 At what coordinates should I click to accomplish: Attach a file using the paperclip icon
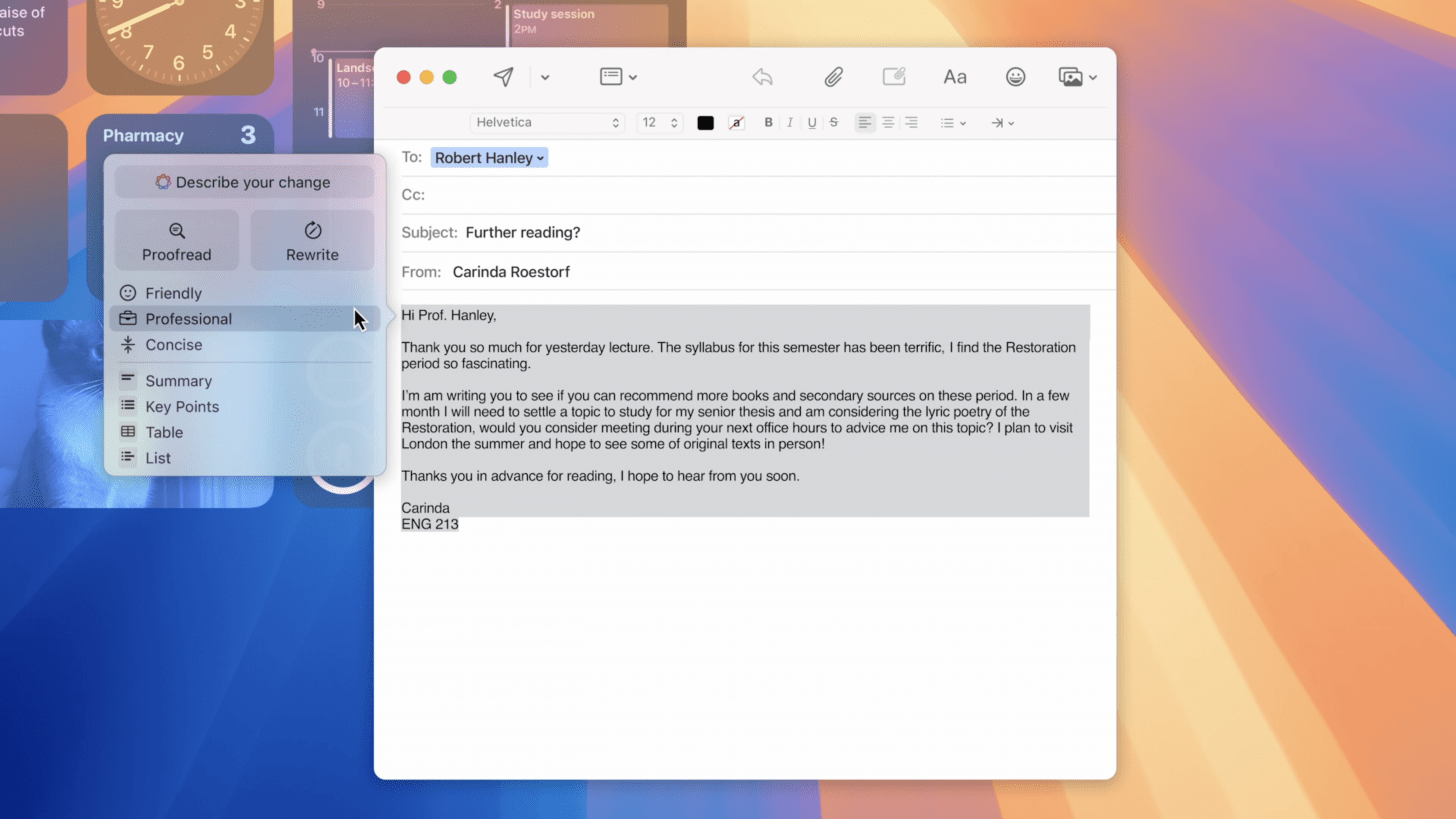pyautogui.click(x=833, y=77)
